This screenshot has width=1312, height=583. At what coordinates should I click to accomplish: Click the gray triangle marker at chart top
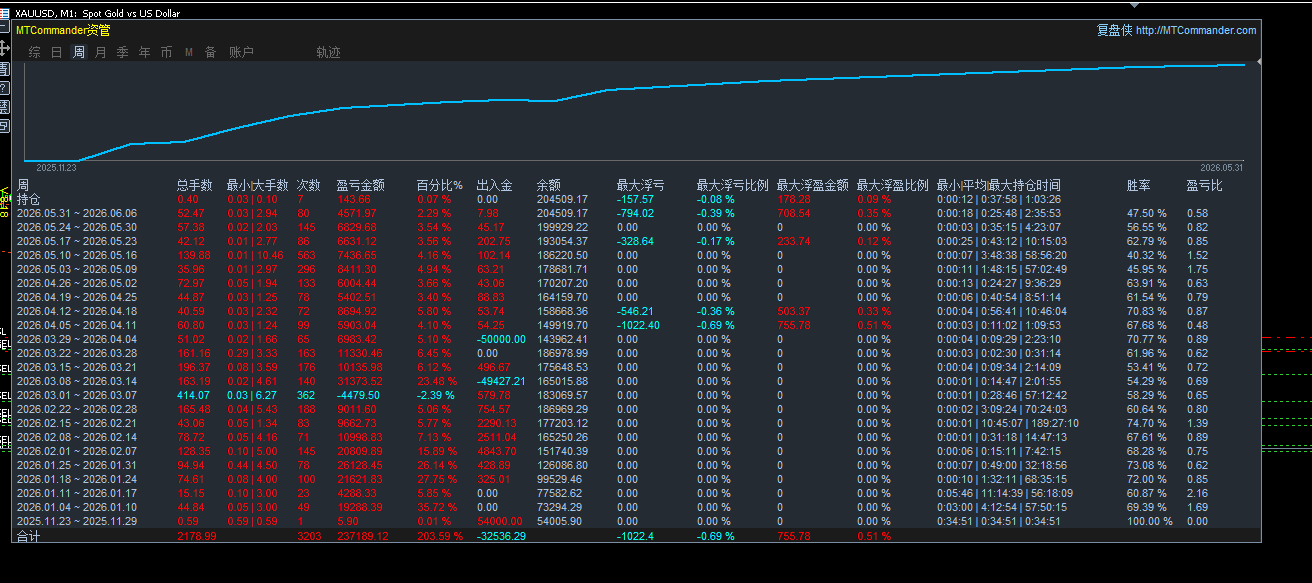point(1259,61)
